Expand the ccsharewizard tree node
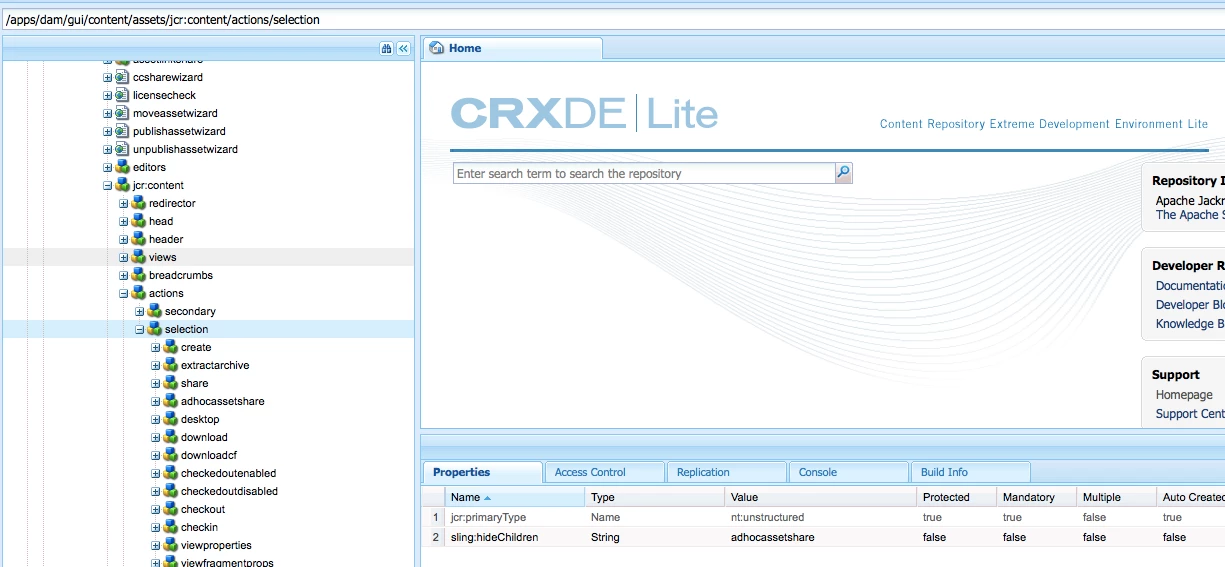The image size is (1225, 567). [x=108, y=77]
